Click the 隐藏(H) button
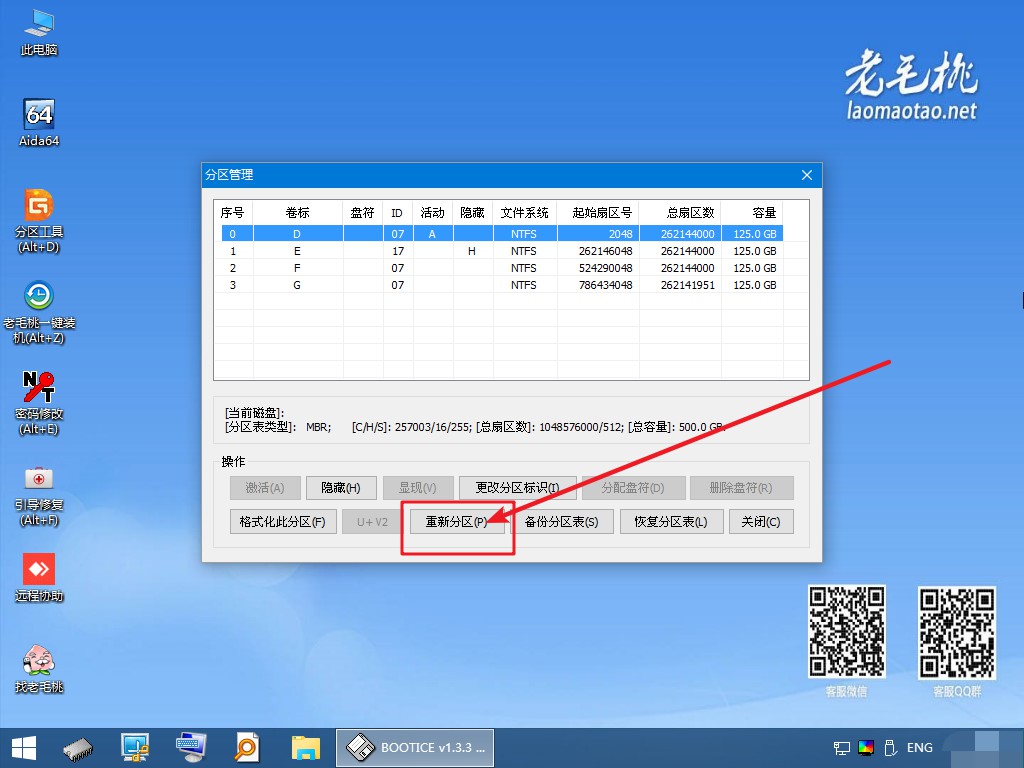Screen dimensions: 1024x768 click(x=341, y=488)
